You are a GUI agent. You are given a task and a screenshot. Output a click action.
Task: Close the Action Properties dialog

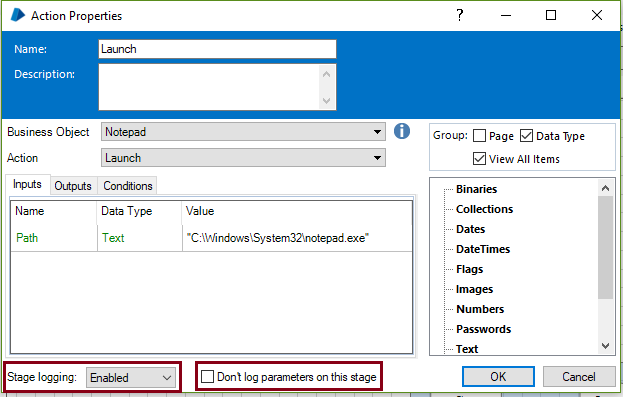[597, 15]
